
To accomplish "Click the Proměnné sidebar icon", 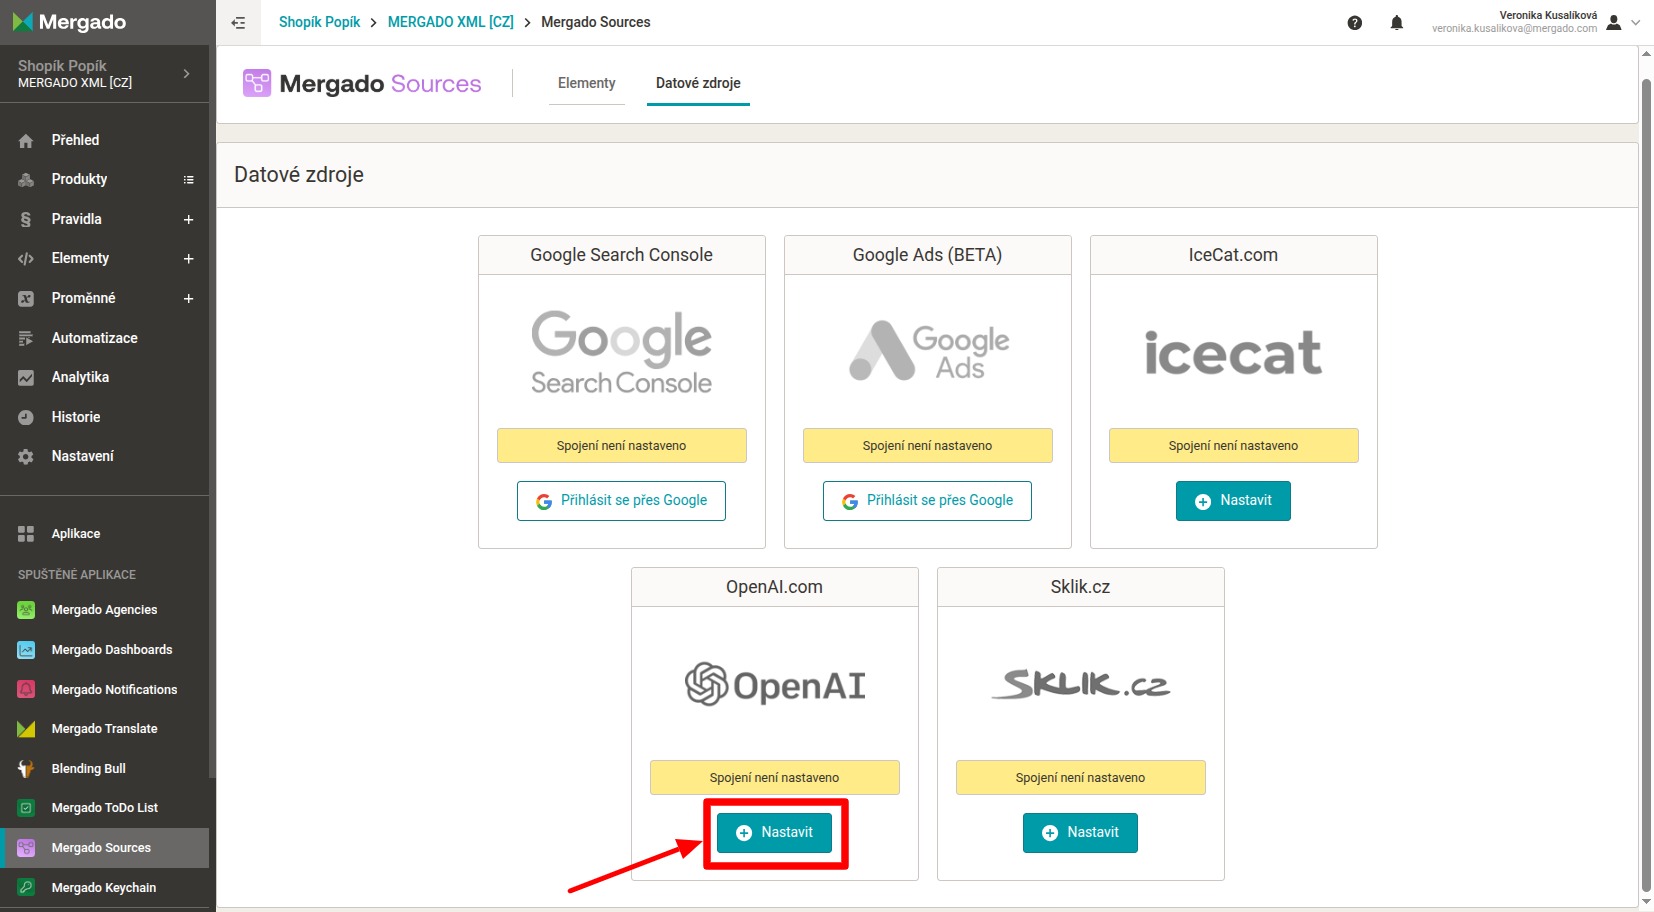I will point(26,298).
